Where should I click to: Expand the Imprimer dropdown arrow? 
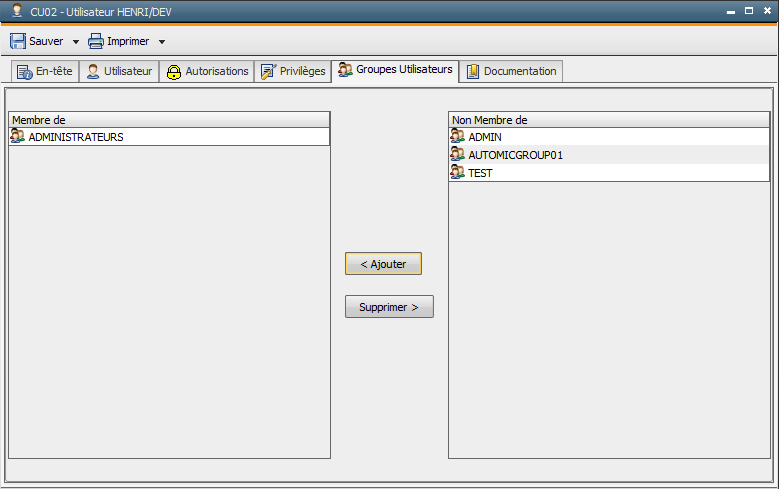pos(162,42)
